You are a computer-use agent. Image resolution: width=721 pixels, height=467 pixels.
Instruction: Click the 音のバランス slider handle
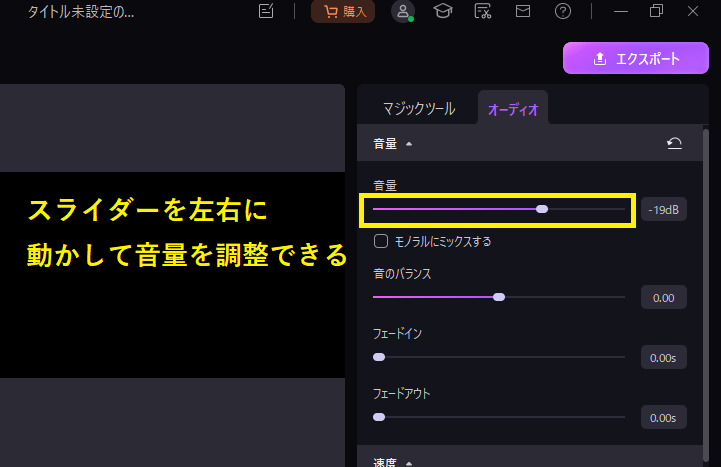pyautogui.click(x=499, y=297)
